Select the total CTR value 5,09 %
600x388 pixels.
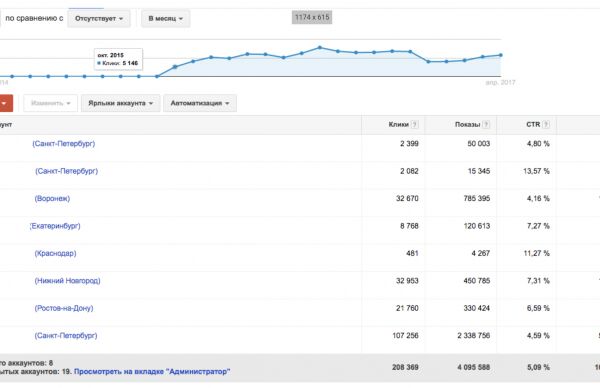[538, 367]
